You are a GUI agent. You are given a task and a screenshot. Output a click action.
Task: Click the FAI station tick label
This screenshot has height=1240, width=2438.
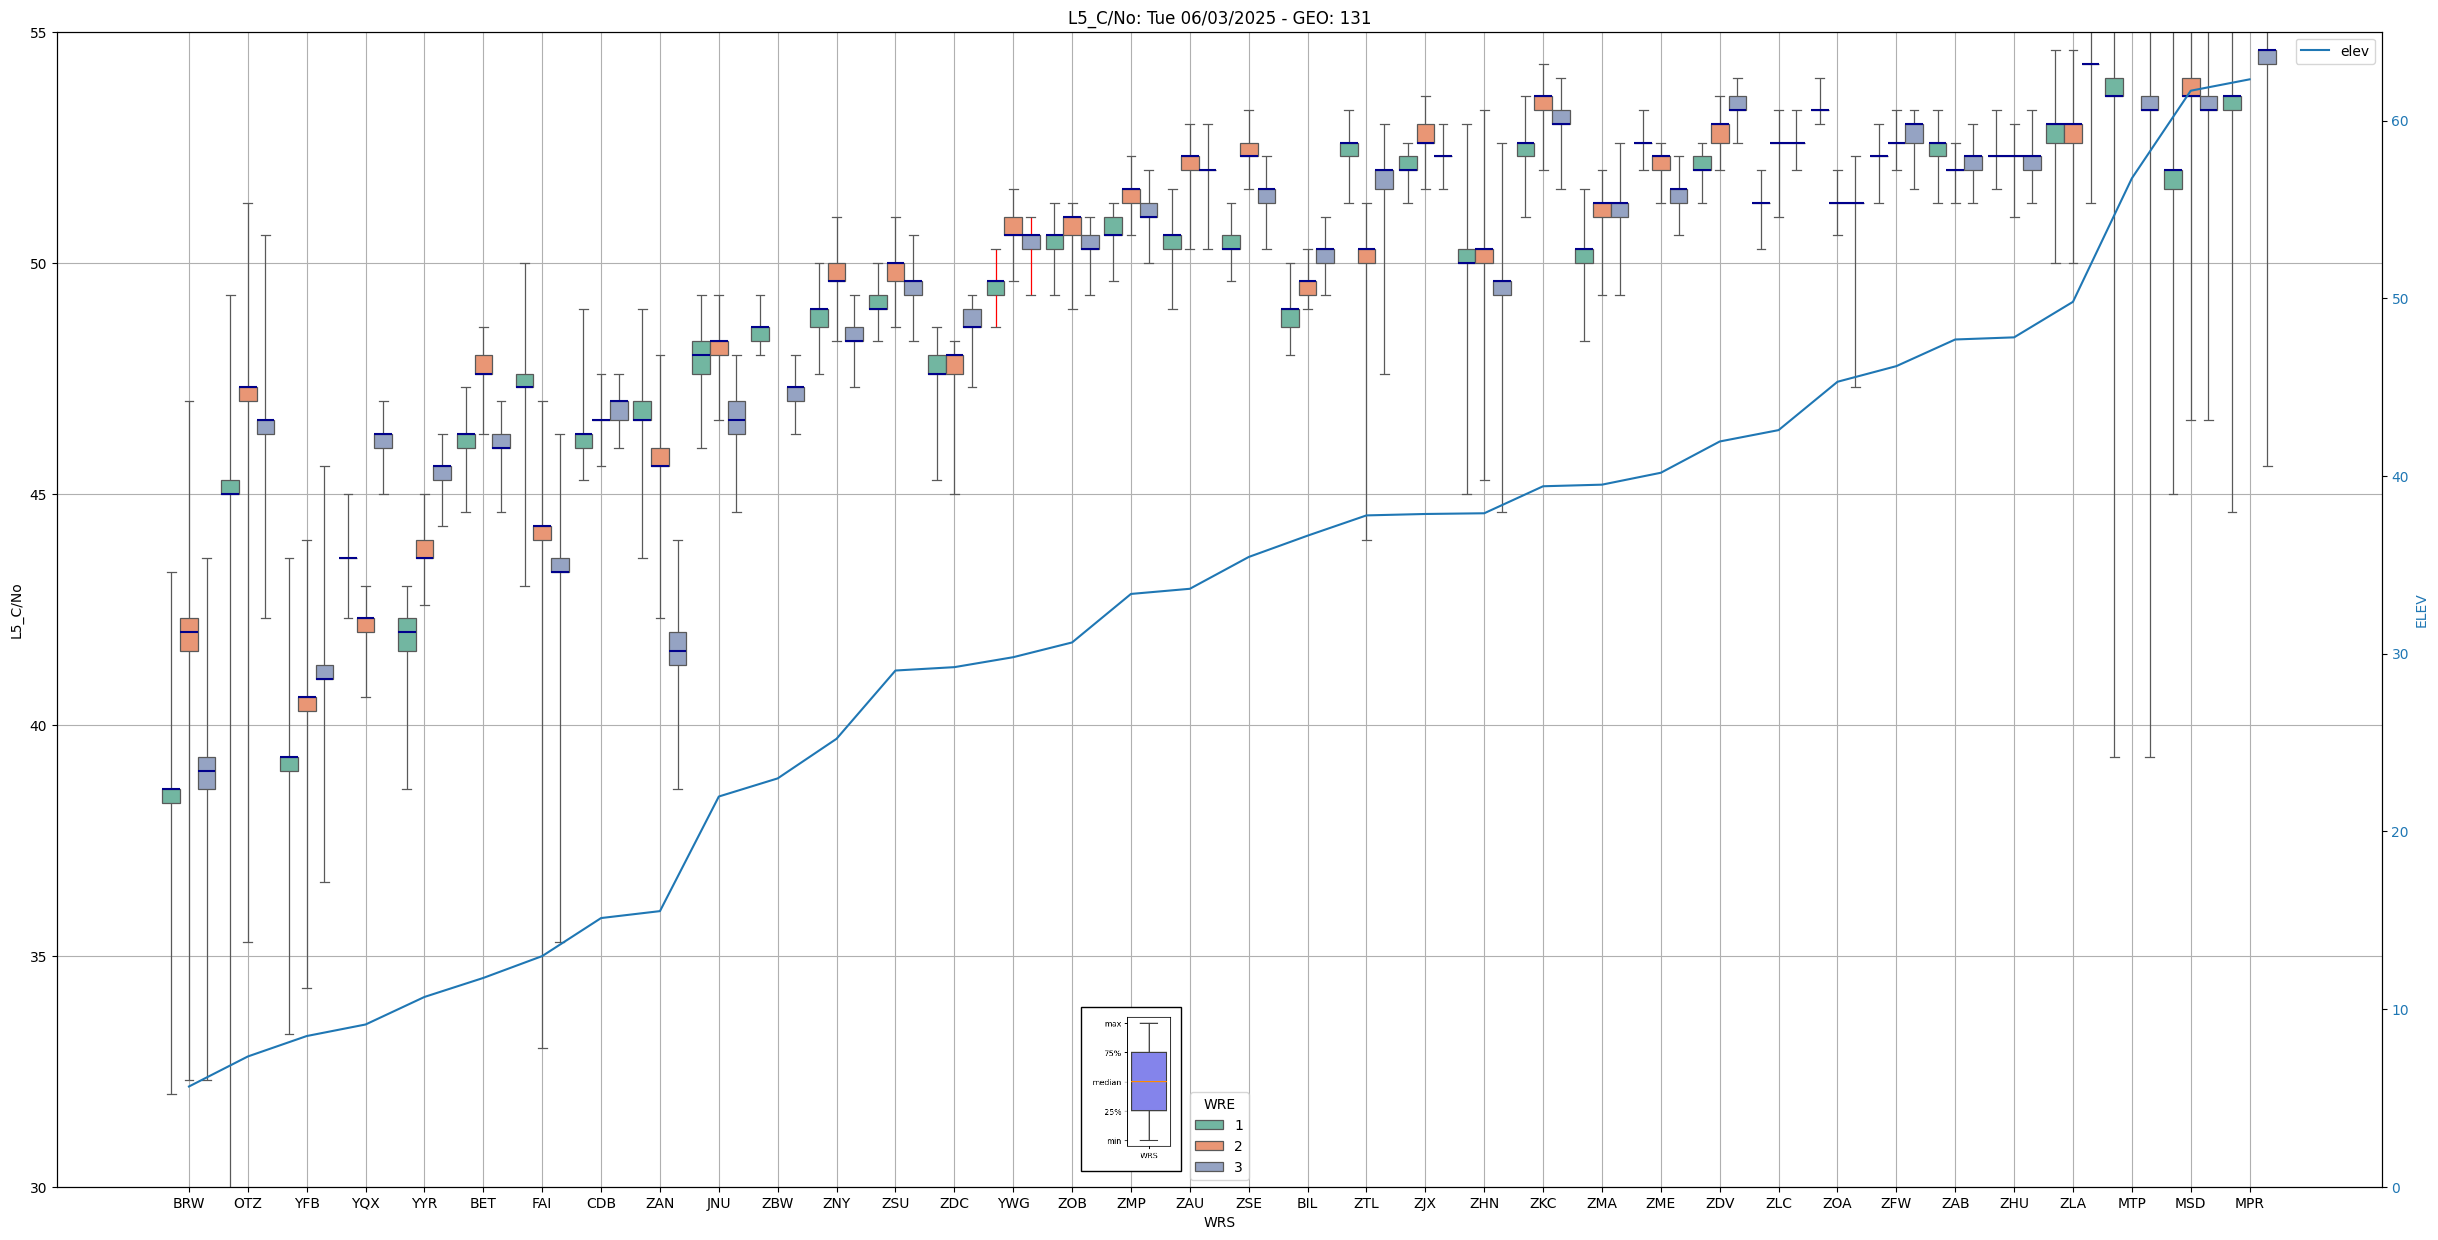coord(542,1203)
